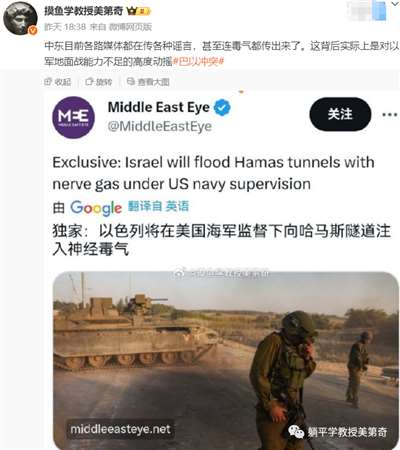Open the top-right post dropdown chevron
This screenshot has height=450, width=400.
393,4
